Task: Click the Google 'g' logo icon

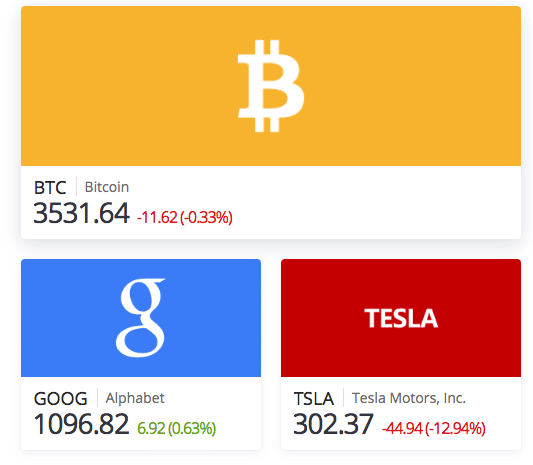Action: [x=140, y=318]
